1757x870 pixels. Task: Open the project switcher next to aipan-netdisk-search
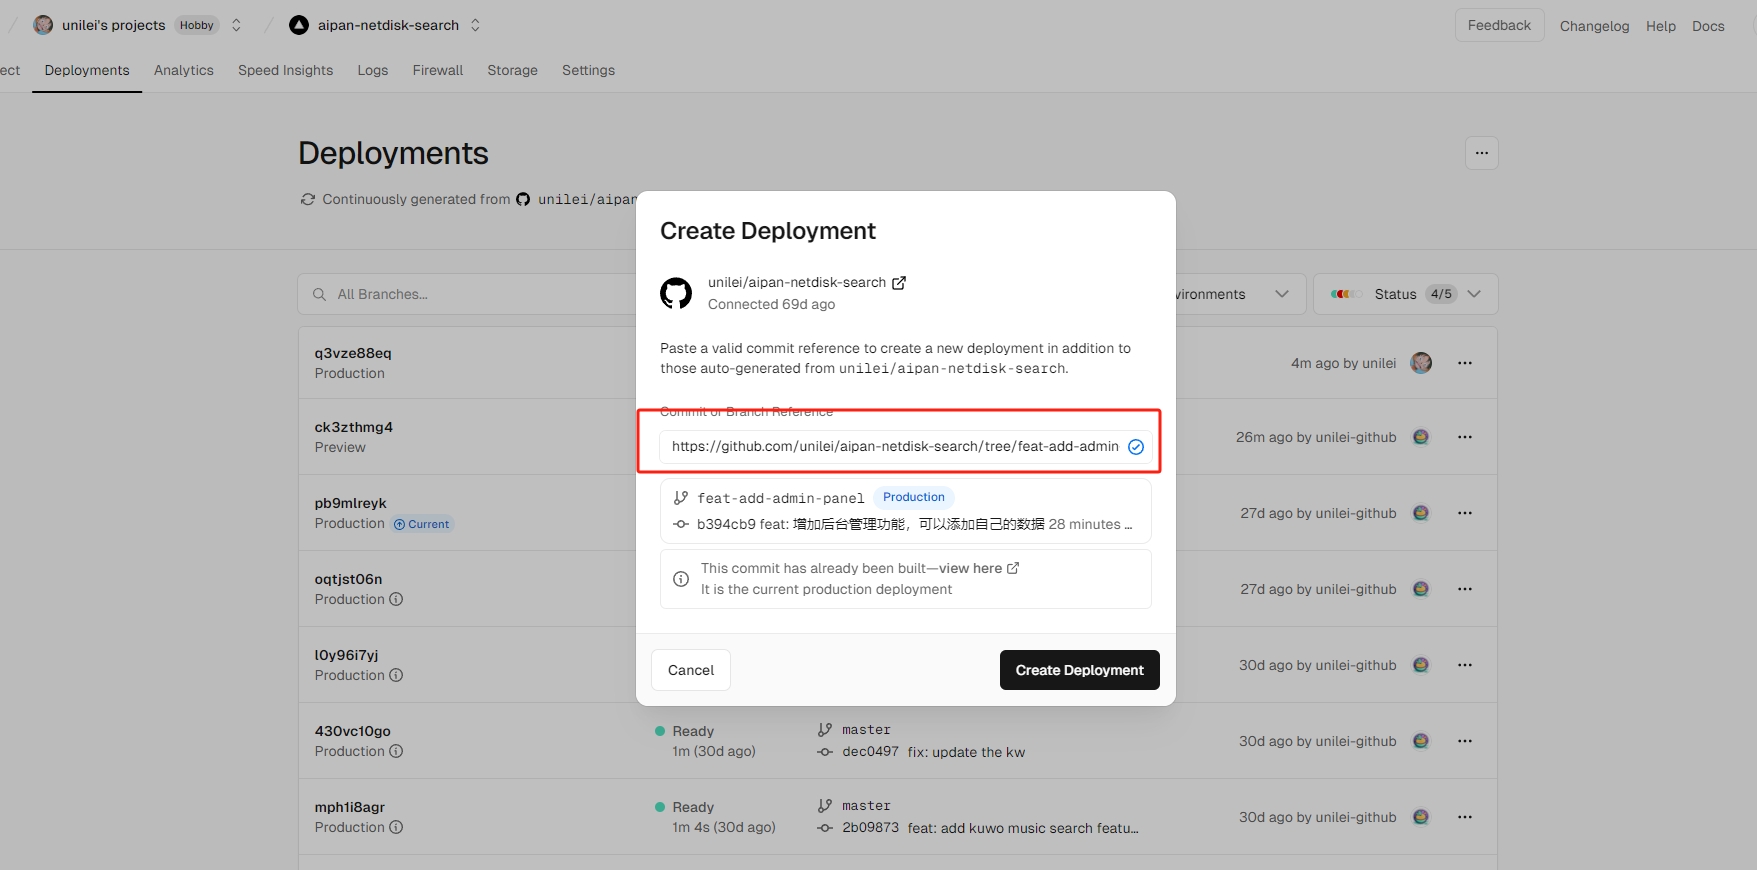click(475, 25)
